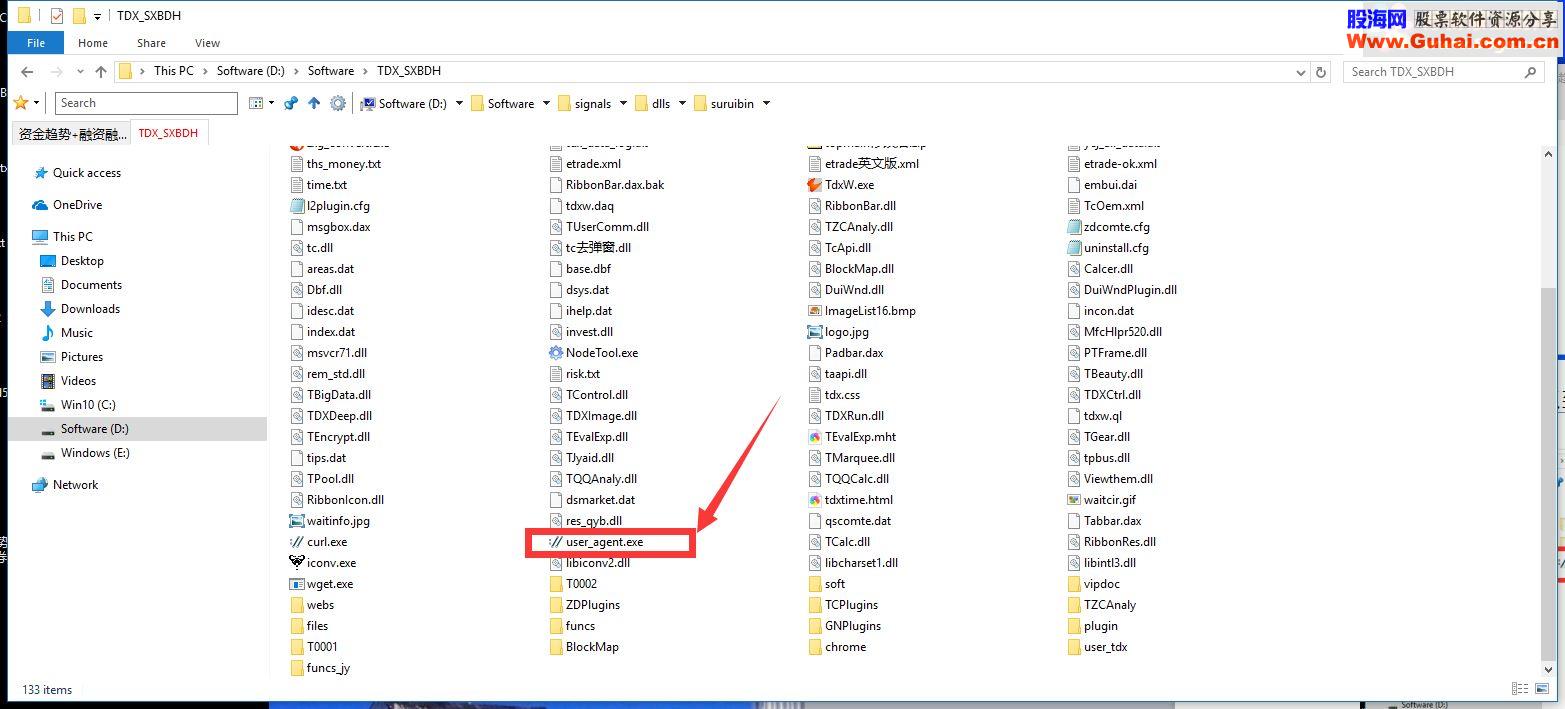Open the Share ribbon tab
Image resolution: width=1565 pixels, height=709 pixels.
tap(152, 43)
